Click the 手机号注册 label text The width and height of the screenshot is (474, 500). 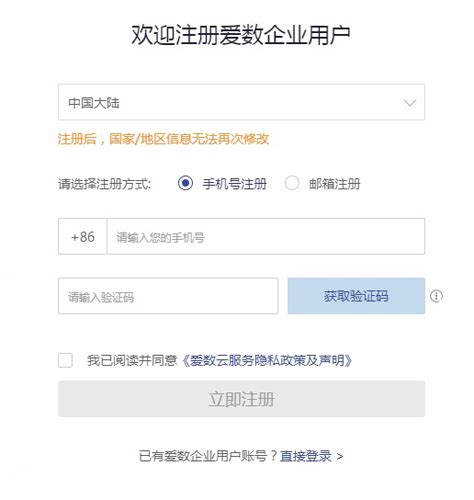(235, 184)
